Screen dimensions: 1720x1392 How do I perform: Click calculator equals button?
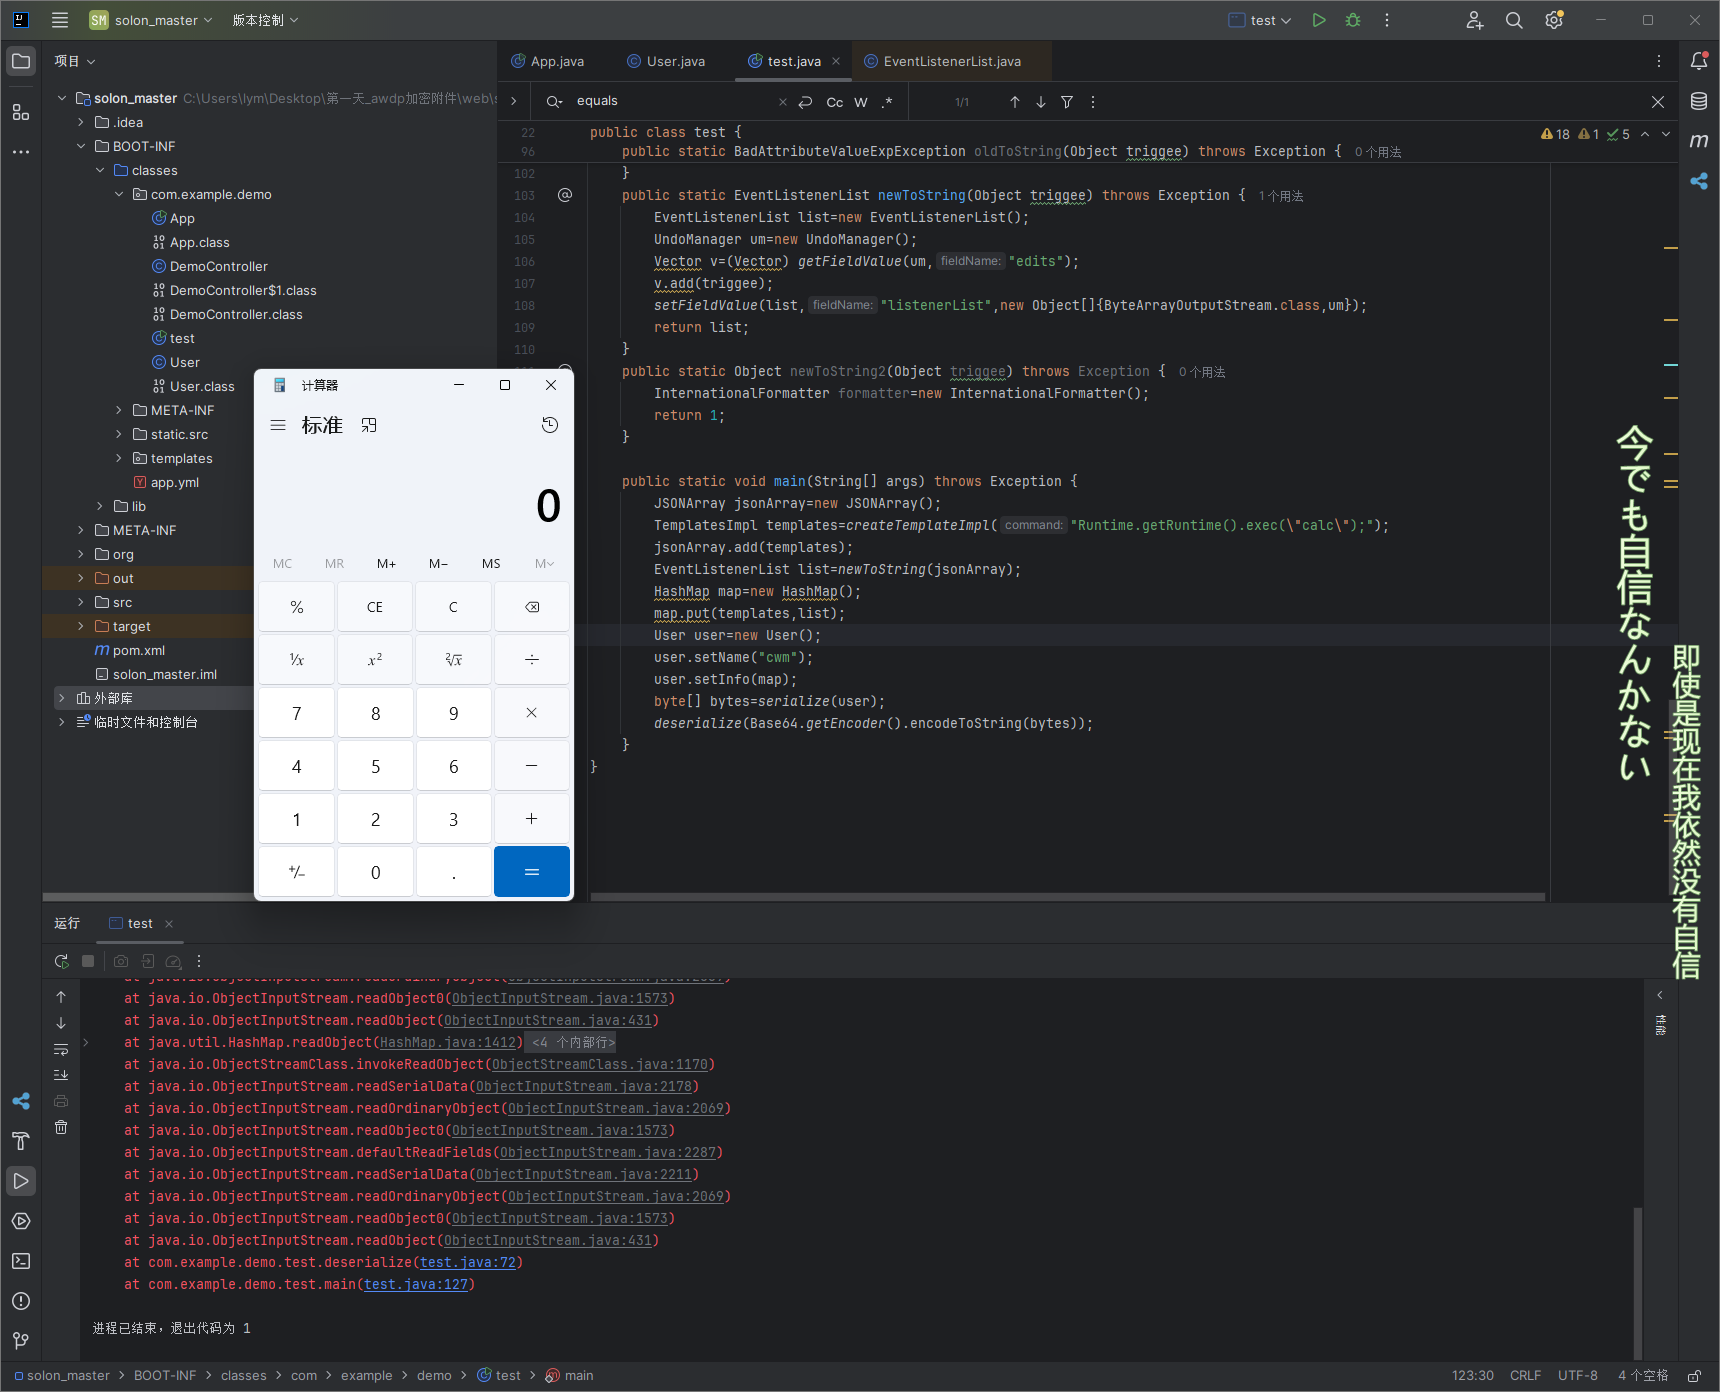pyautogui.click(x=532, y=871)
